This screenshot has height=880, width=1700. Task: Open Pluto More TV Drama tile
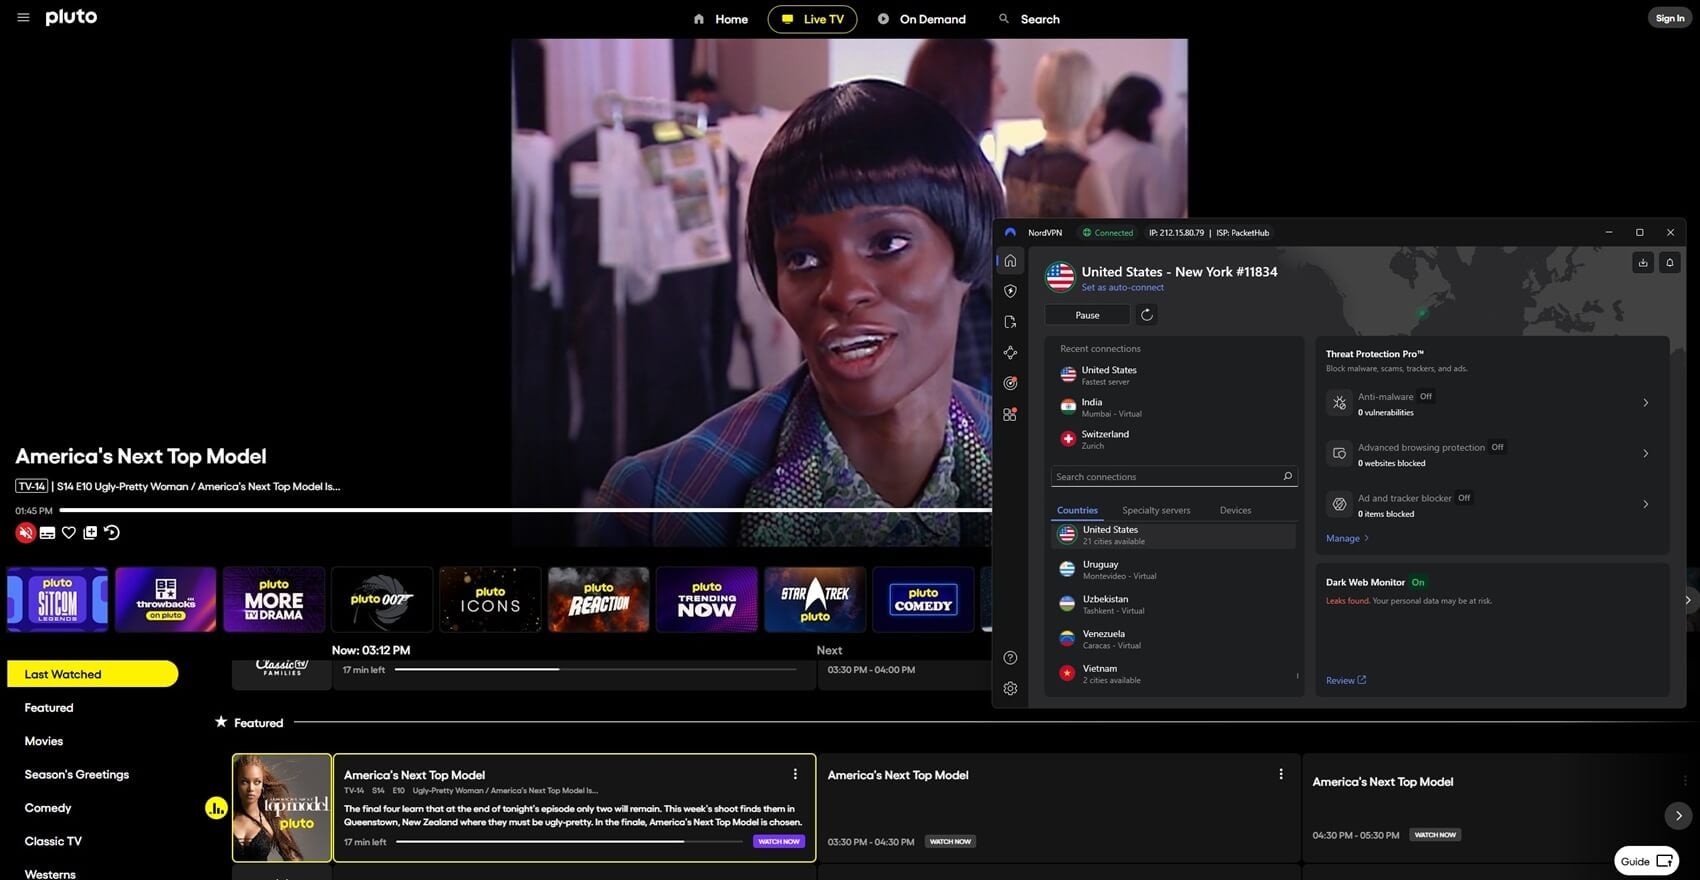[x=274, y=599]
